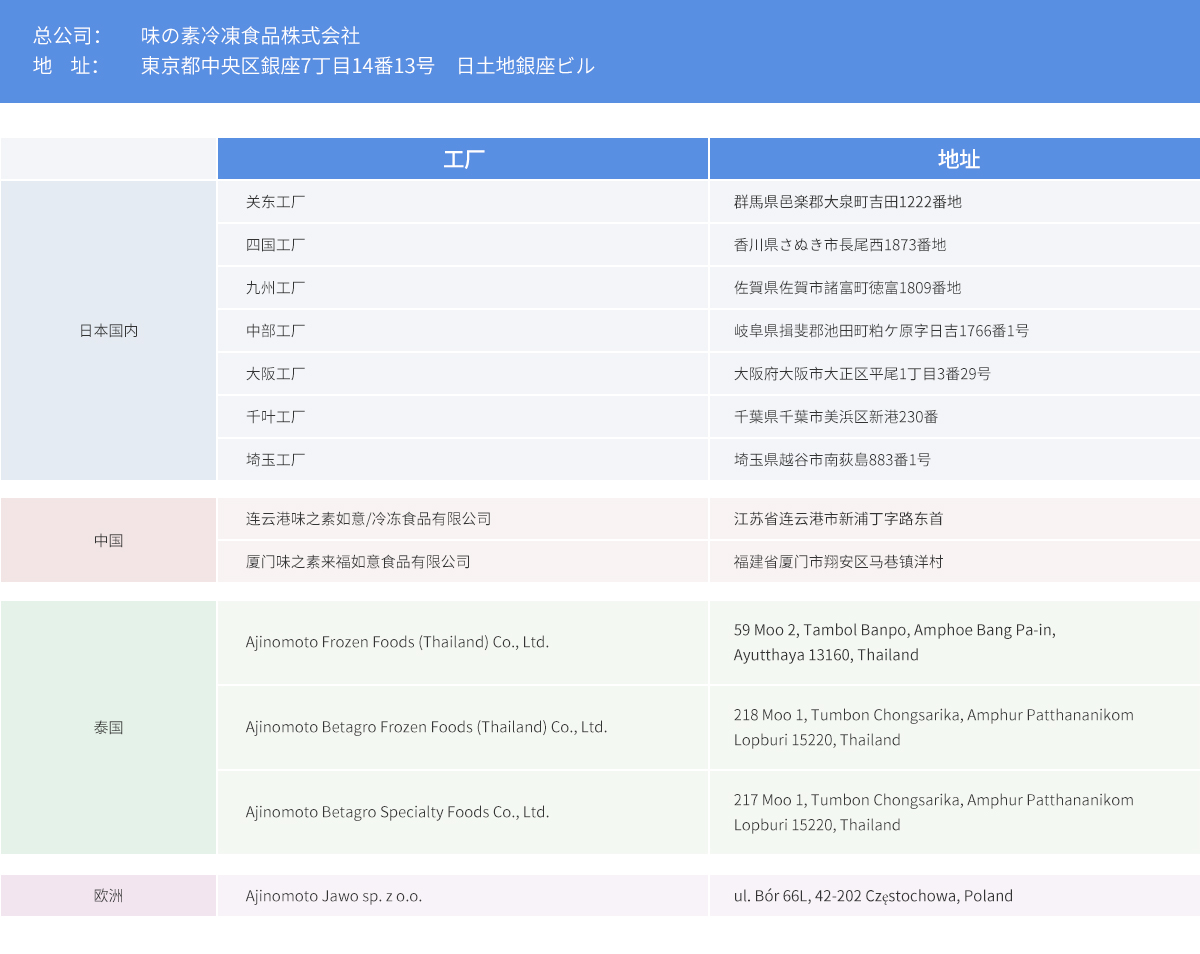1200x954 pixels.
Task: Select the 四国工厂 cell
Action: point(463,245)
